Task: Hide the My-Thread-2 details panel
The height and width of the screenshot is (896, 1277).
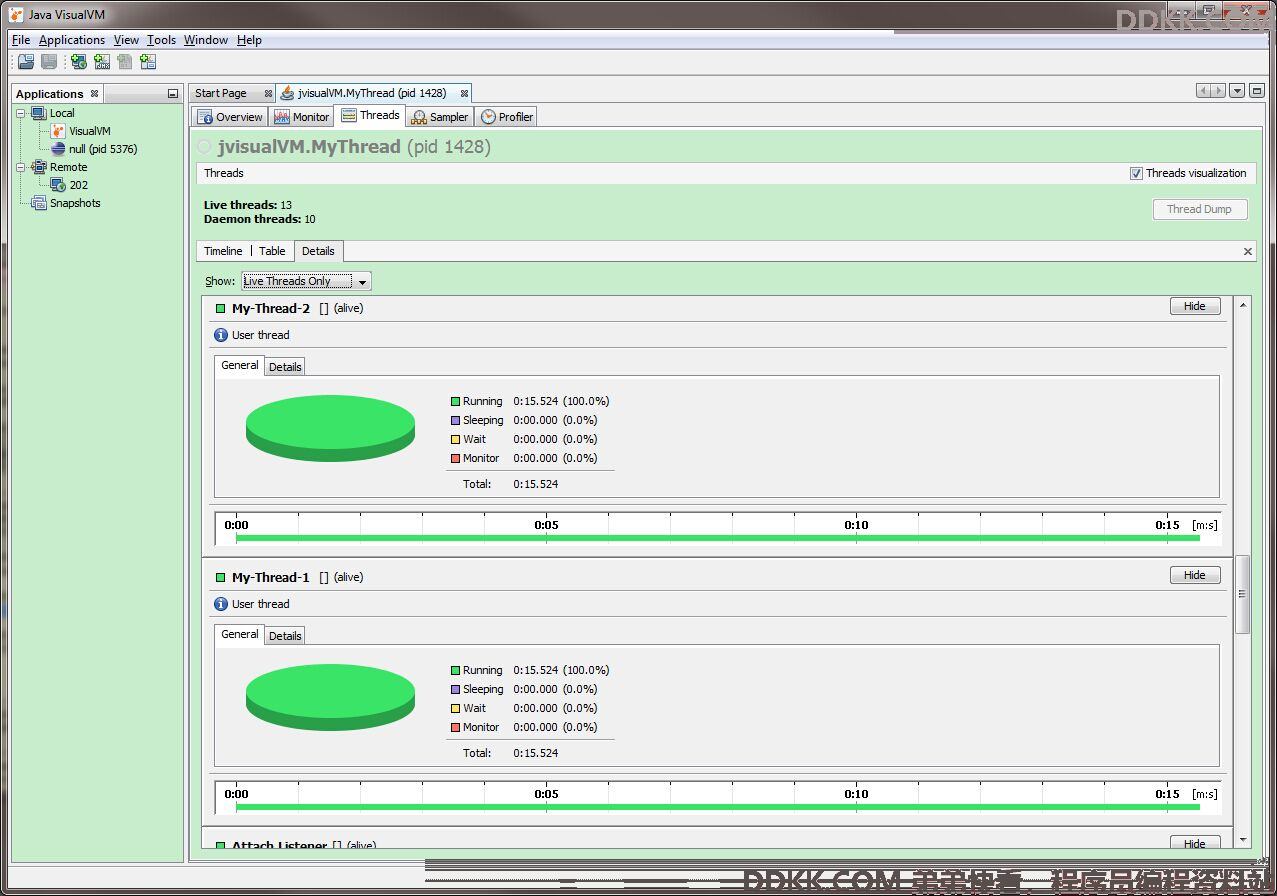Action: tap(1195, 306)
